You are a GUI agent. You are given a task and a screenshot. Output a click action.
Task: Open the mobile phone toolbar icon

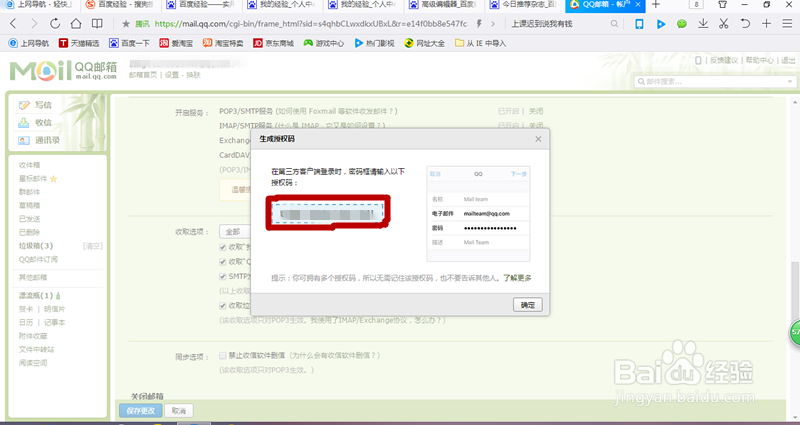point(639,23)
